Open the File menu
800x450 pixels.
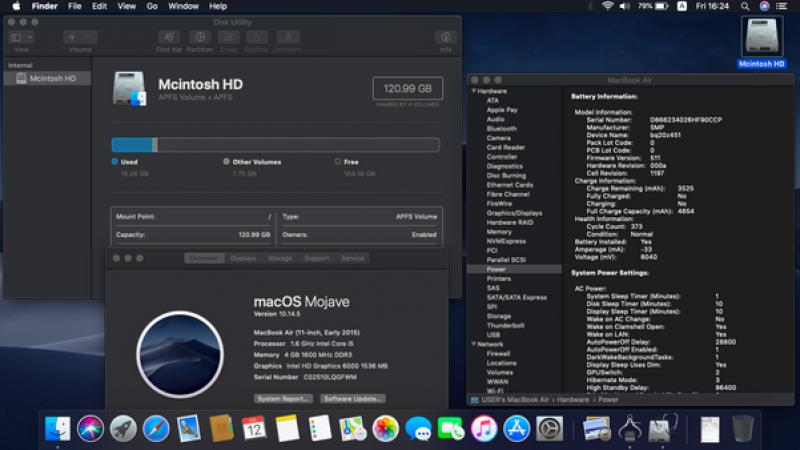[x=74, y=6]
